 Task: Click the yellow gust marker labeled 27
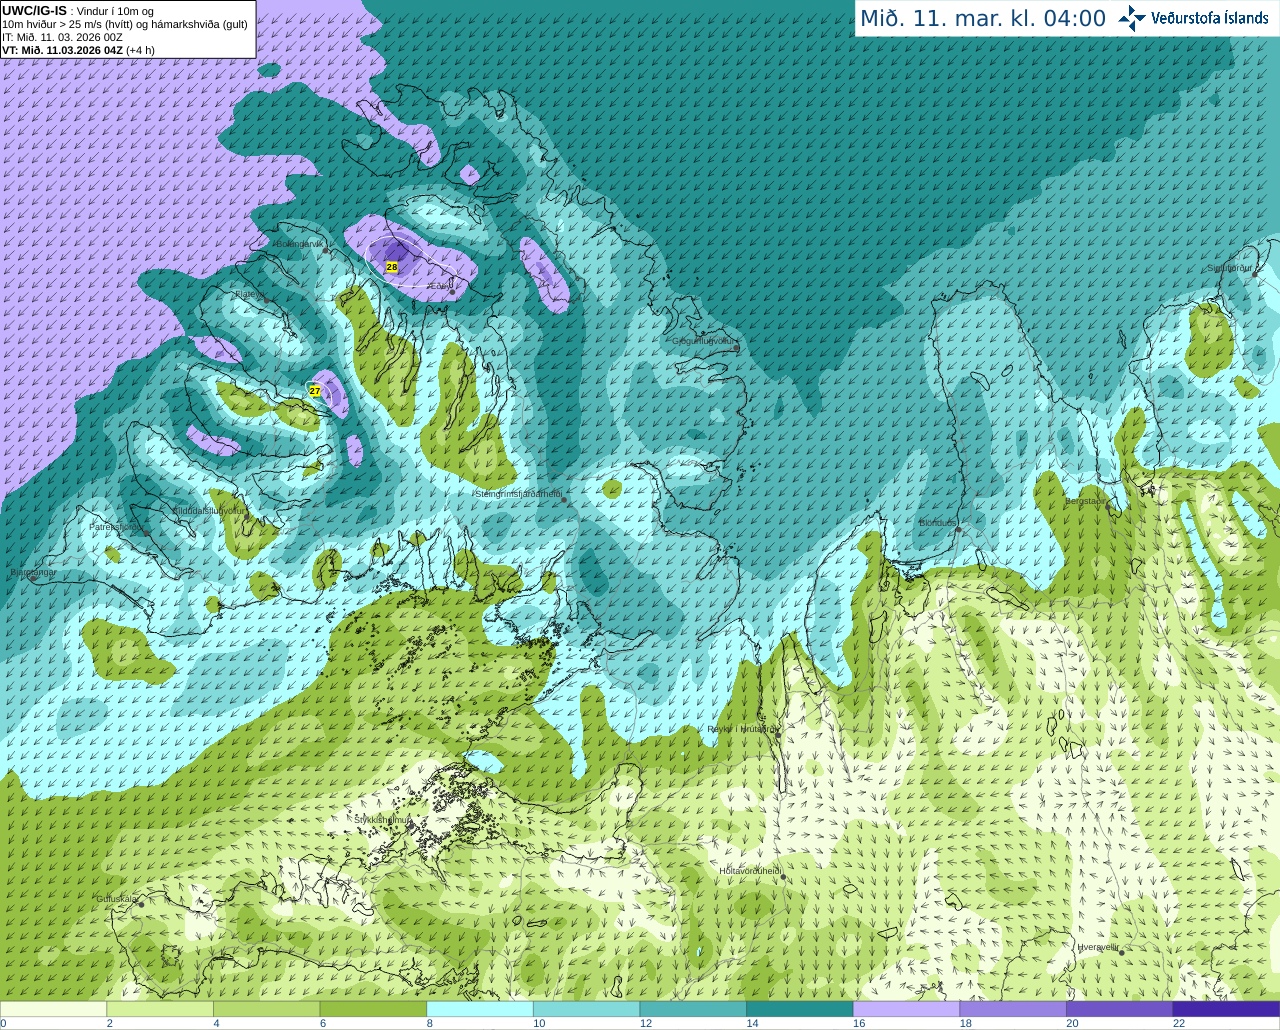point(315,391)
